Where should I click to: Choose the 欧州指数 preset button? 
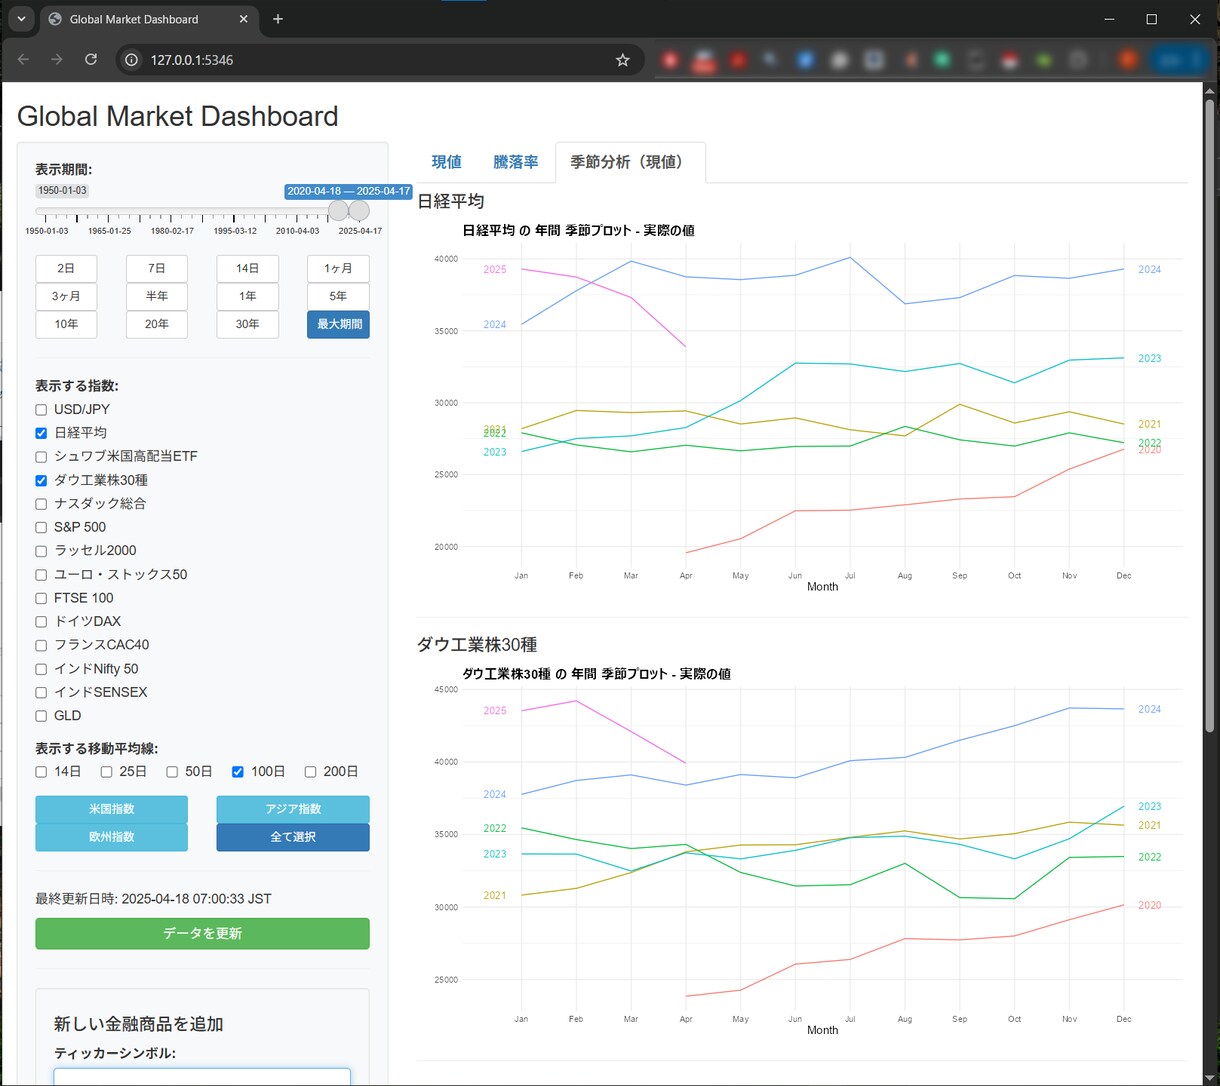112,837
